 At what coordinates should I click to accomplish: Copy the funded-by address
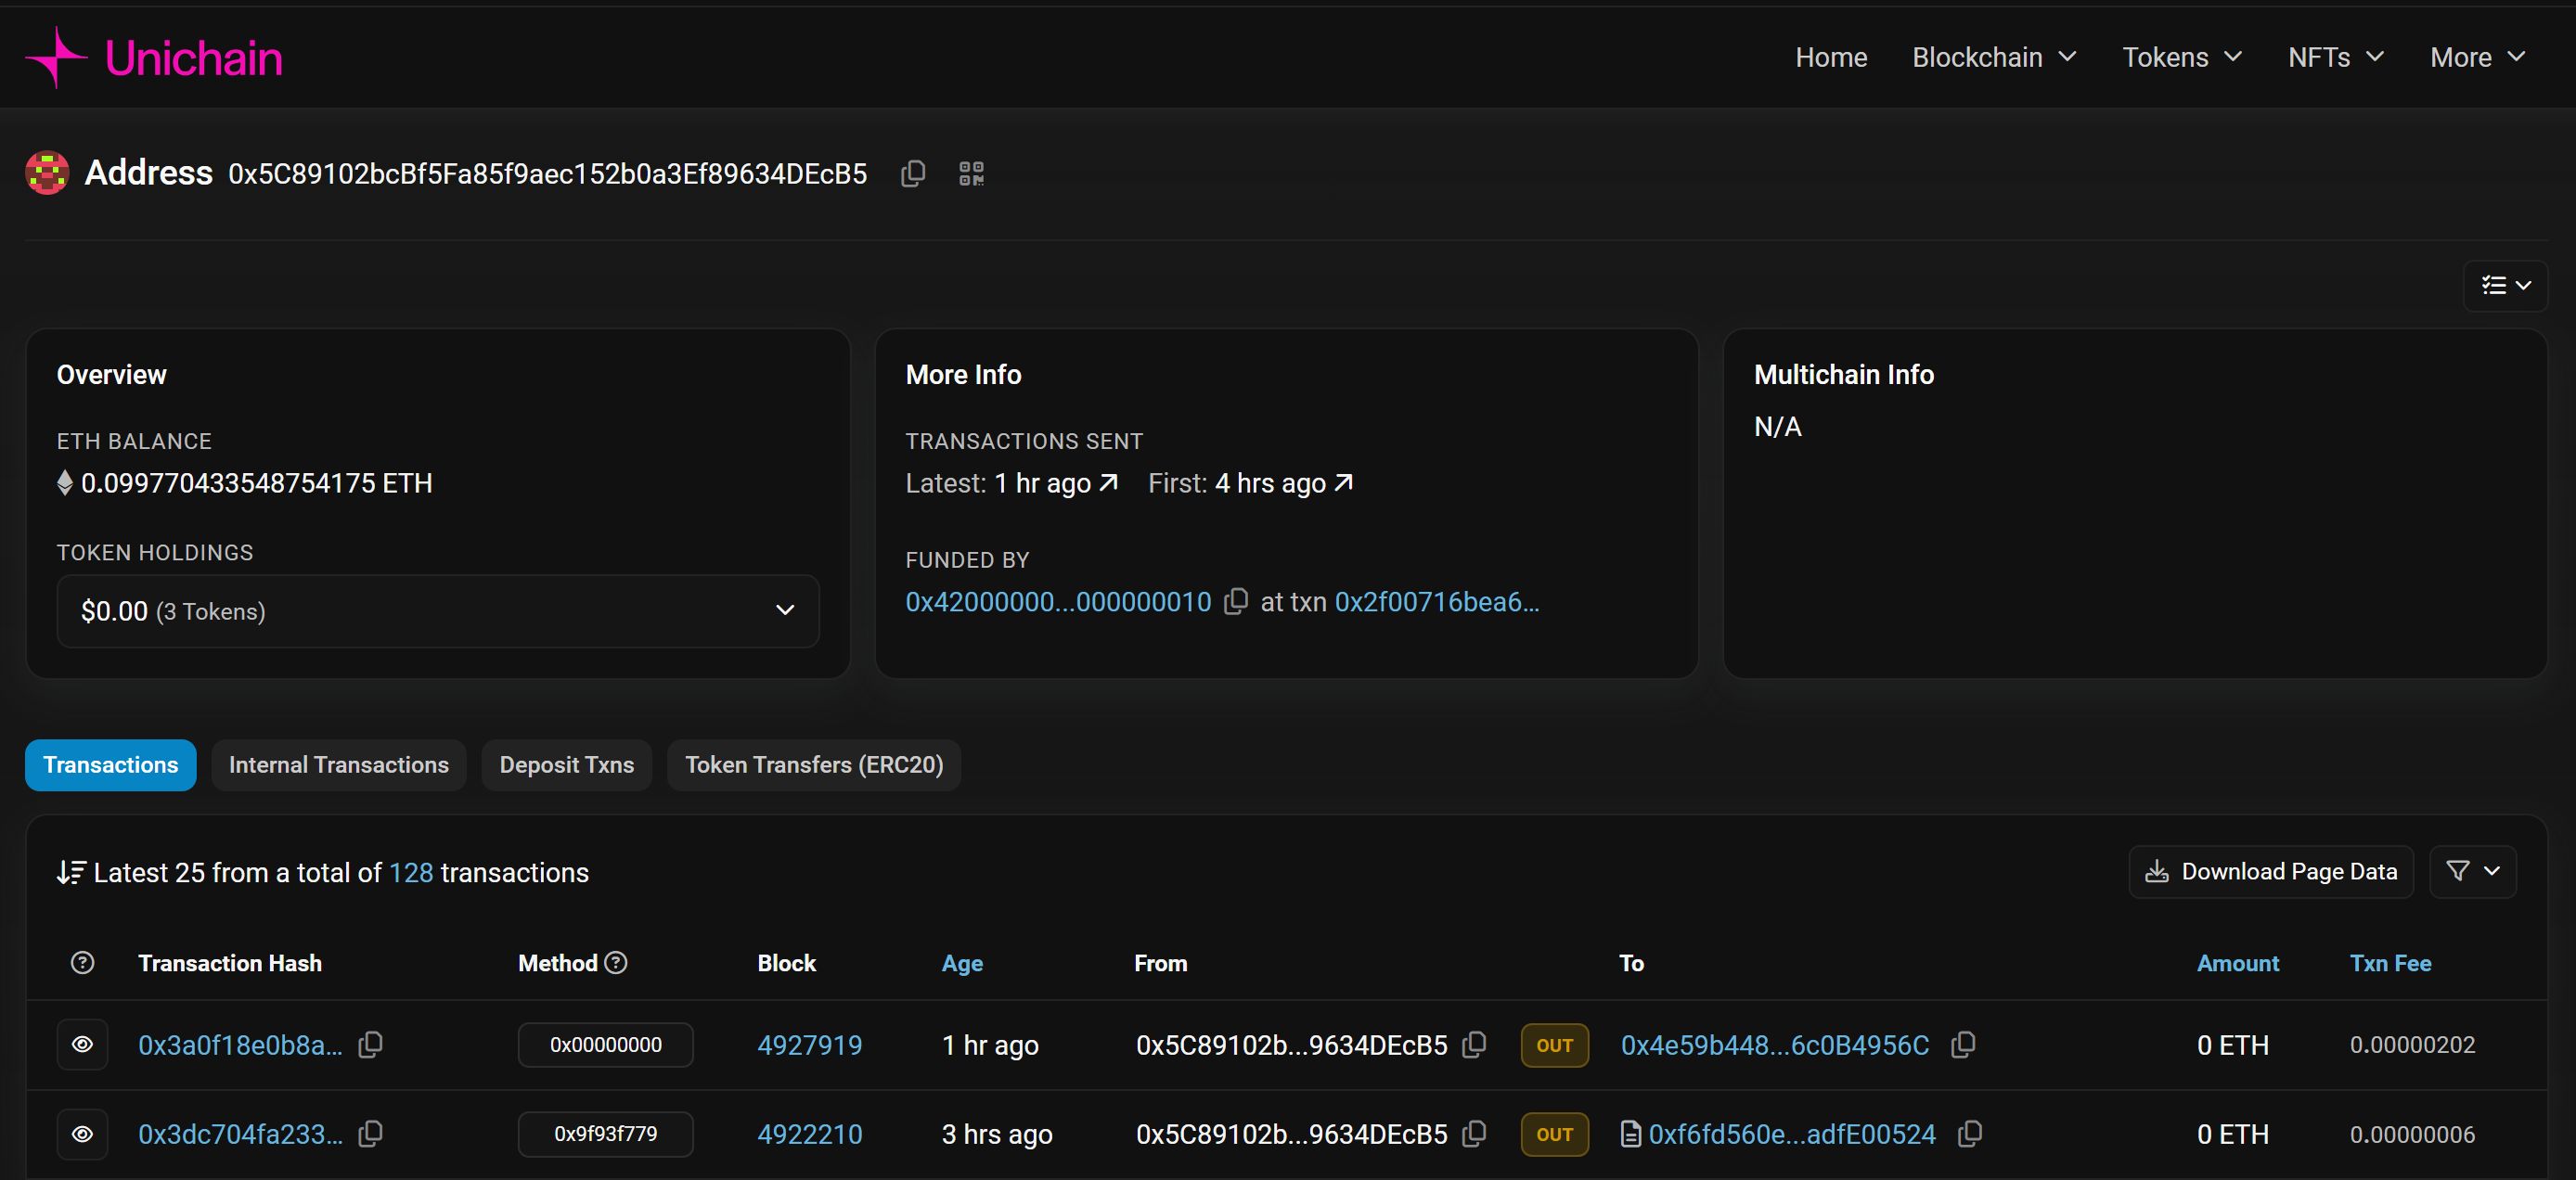(1236, 602)
